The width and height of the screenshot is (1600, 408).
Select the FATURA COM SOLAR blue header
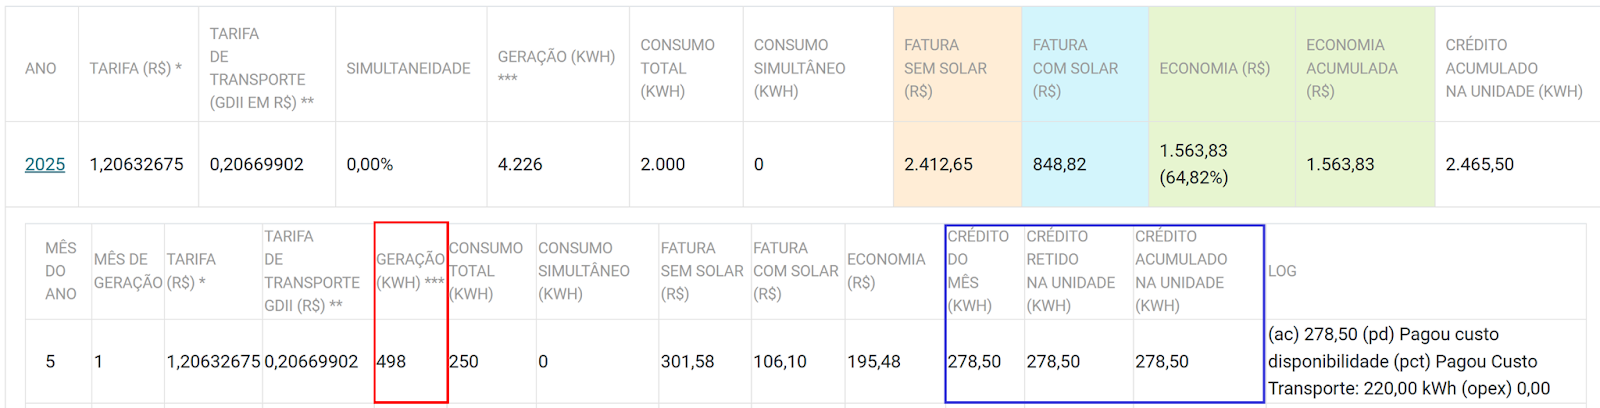click(1075, 68)
